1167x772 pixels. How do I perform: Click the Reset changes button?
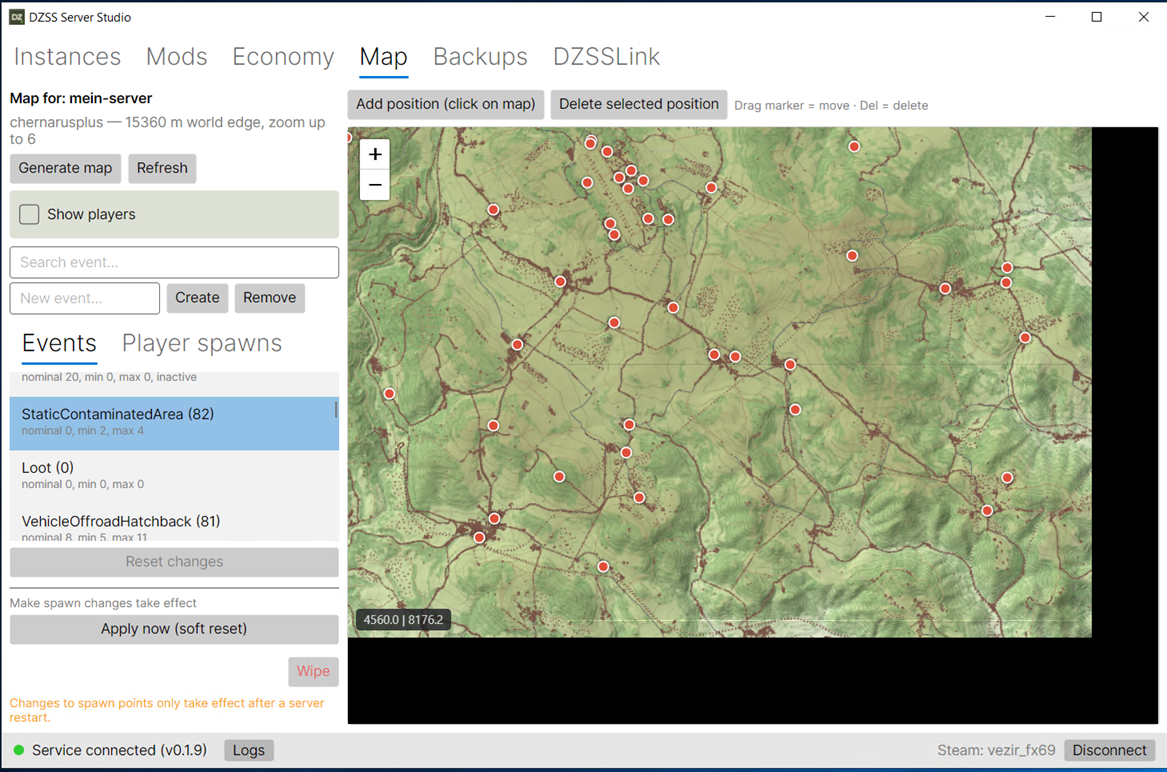[x=174, y=562]
